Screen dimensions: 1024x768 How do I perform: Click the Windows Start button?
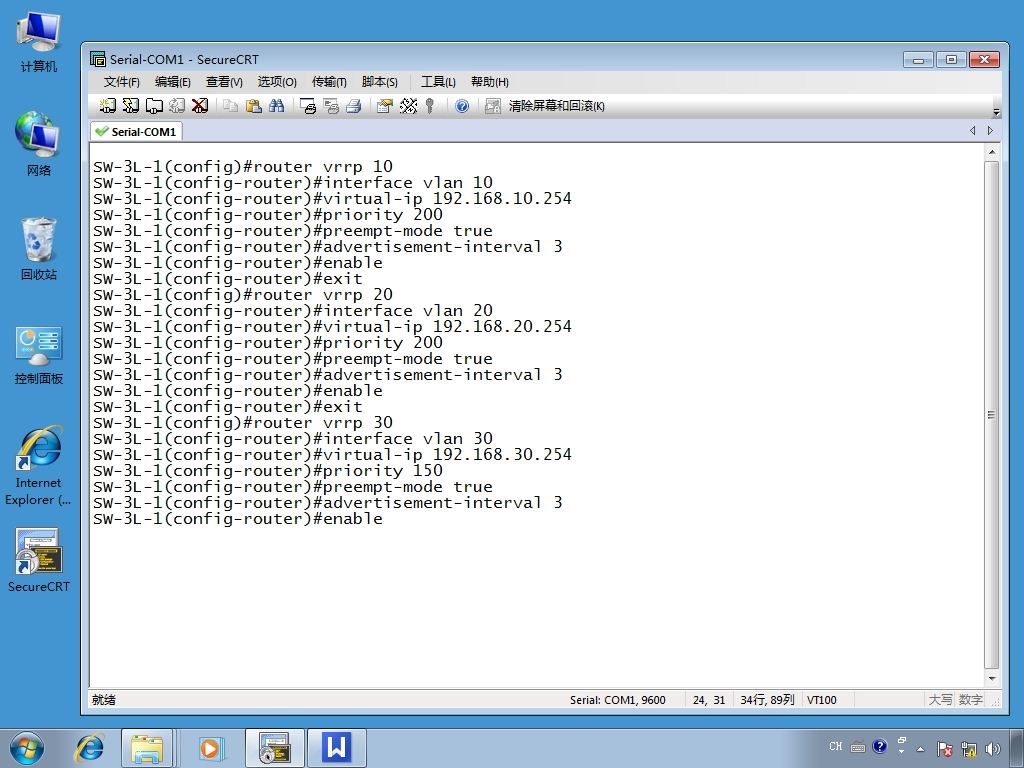[27, 748]
